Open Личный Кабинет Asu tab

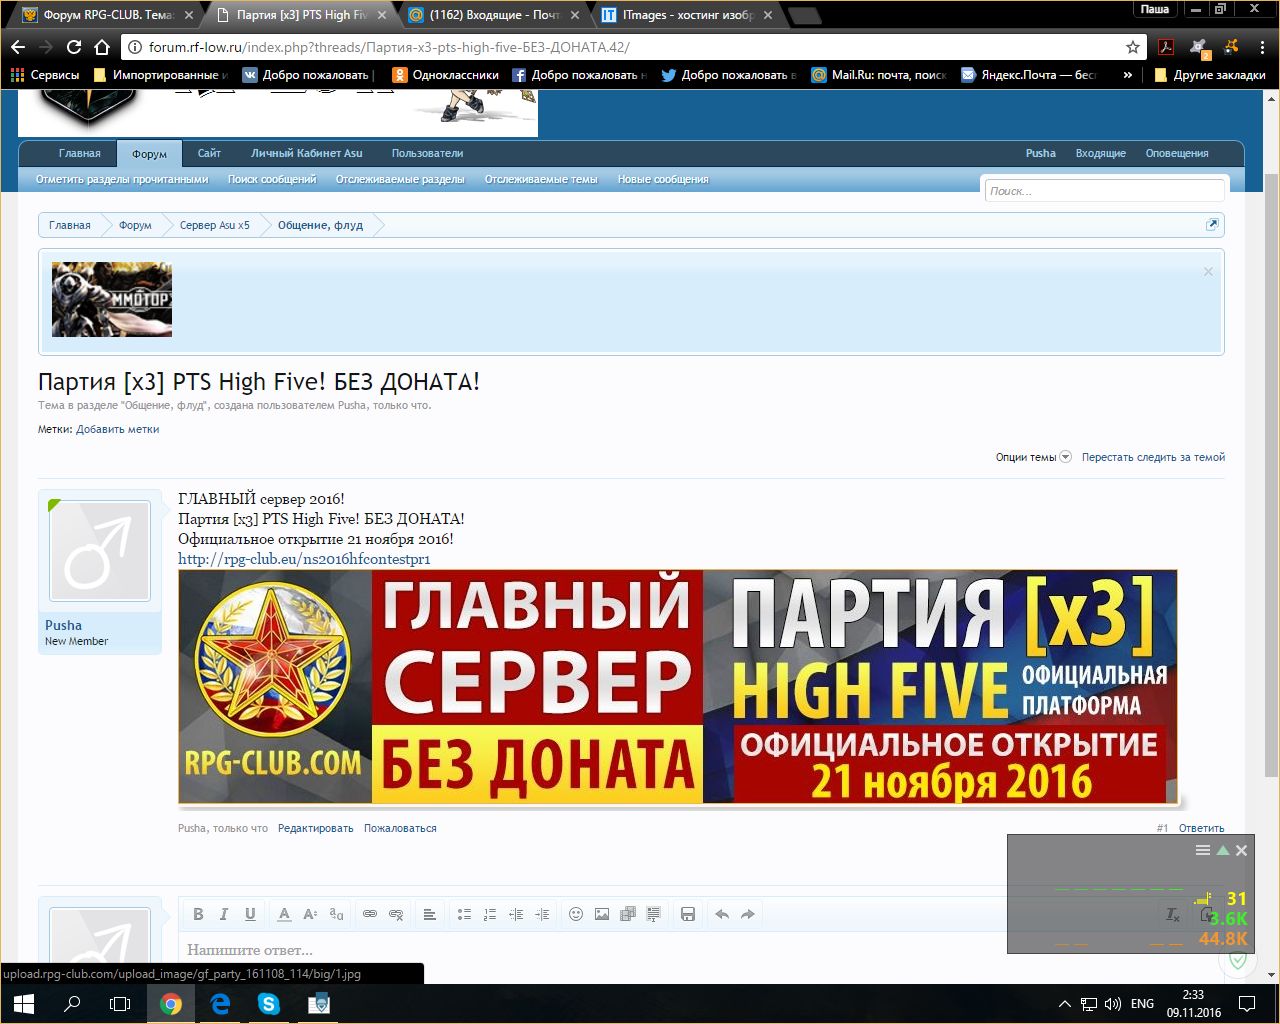coord(307,153)
